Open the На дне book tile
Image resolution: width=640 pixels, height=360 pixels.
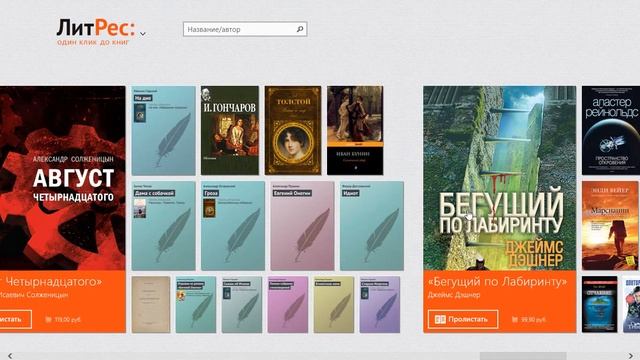click(163, 131)
